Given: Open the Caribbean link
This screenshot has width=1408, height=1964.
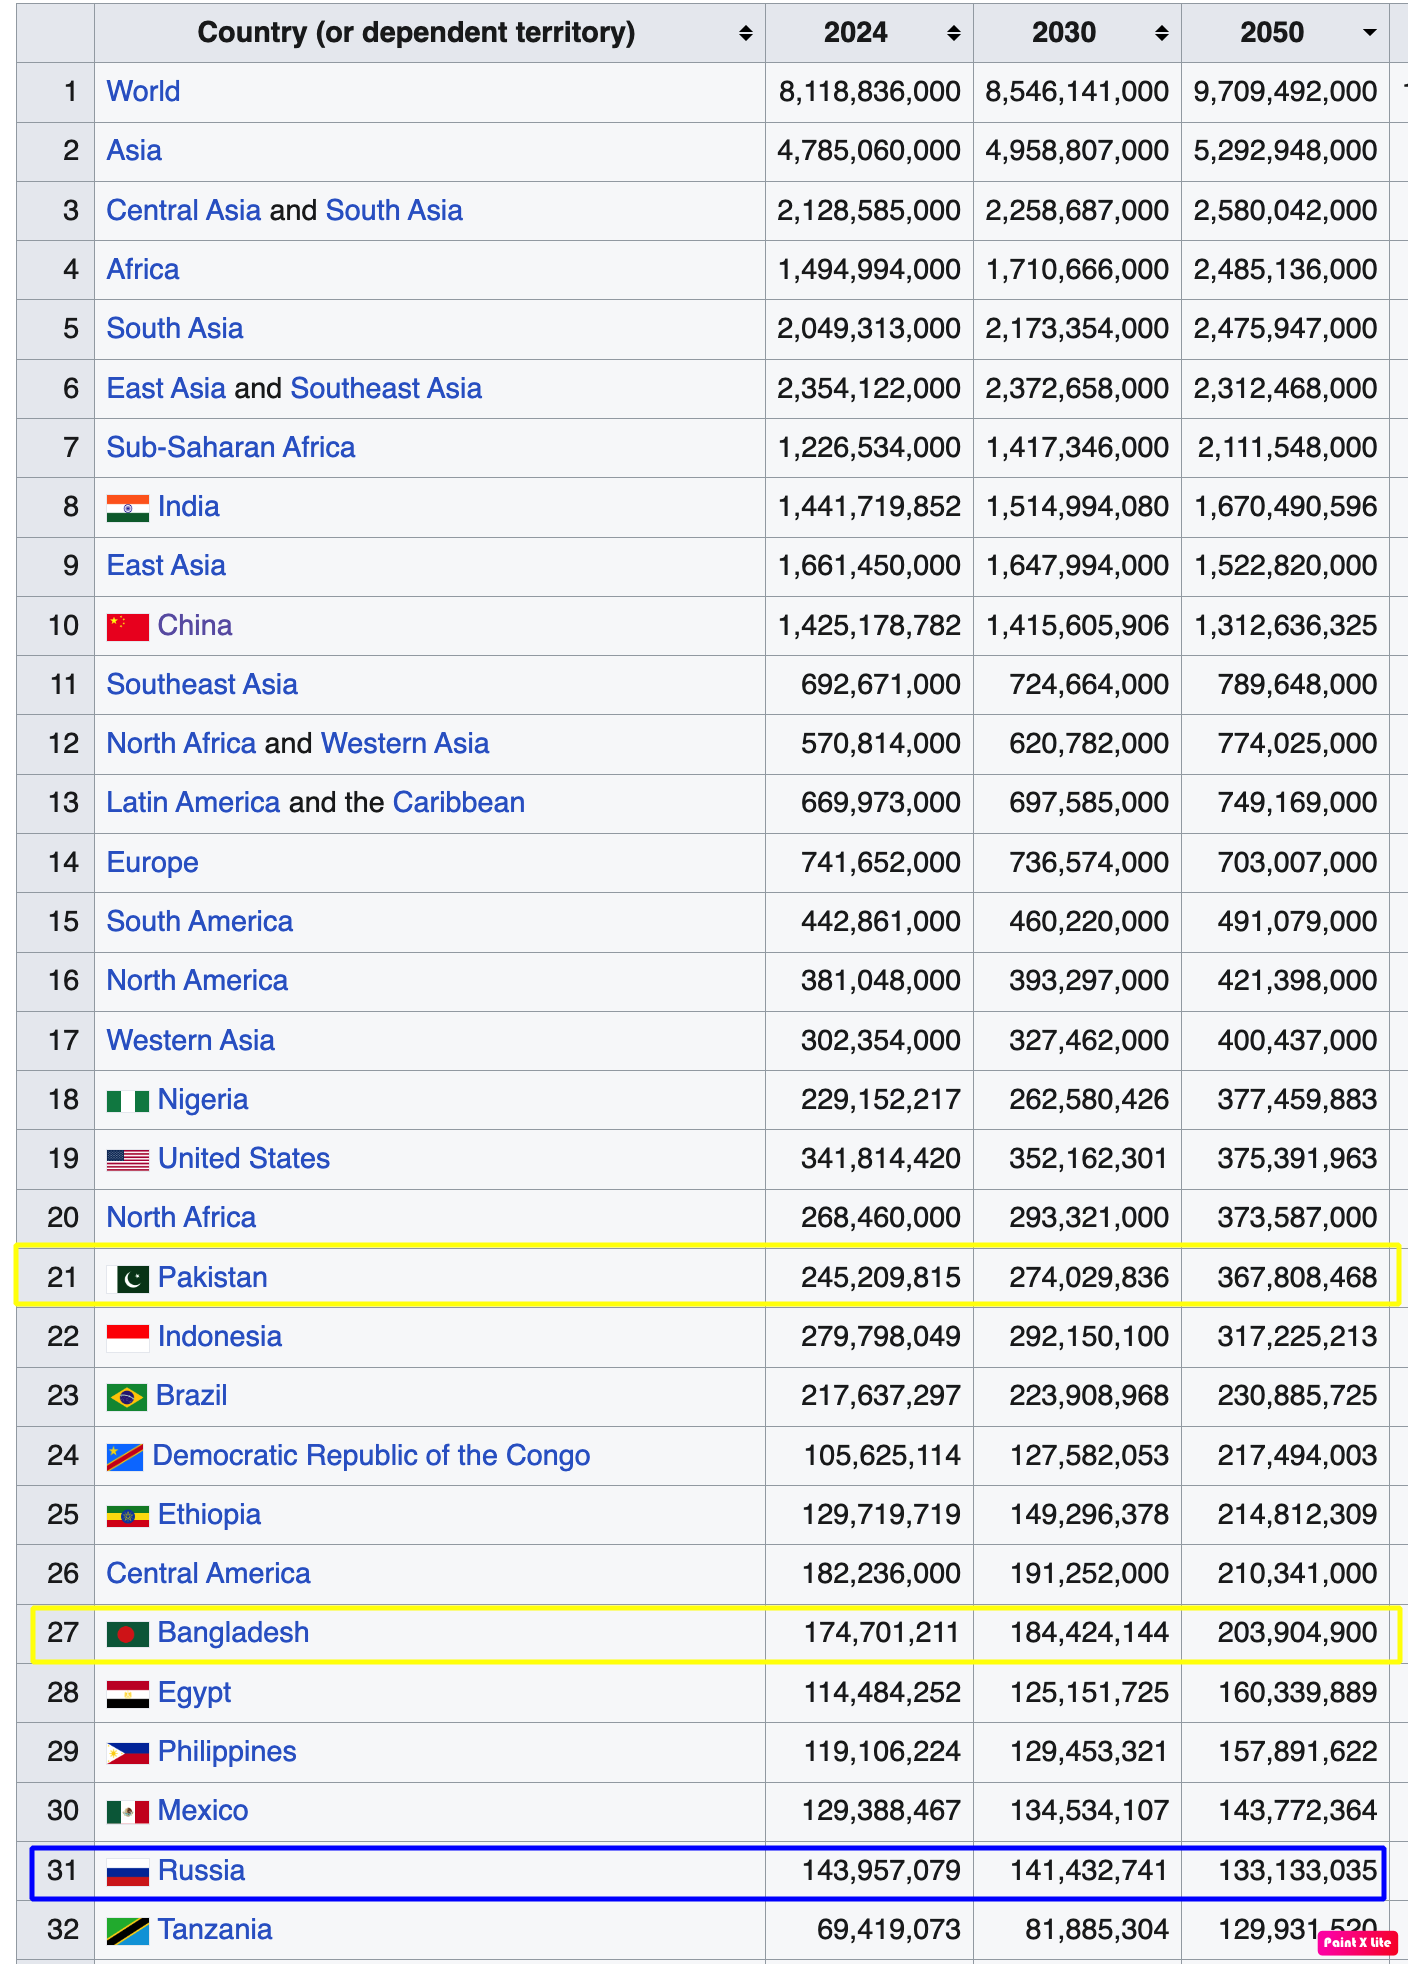Looking at the screenshot, I should [458, 802].
